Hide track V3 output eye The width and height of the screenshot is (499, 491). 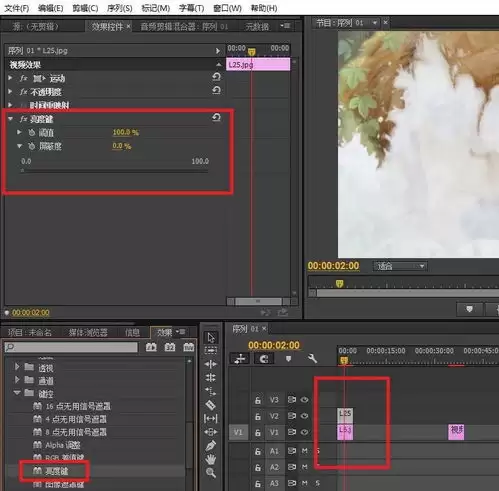pyautogui.click(x=304, y=399)
